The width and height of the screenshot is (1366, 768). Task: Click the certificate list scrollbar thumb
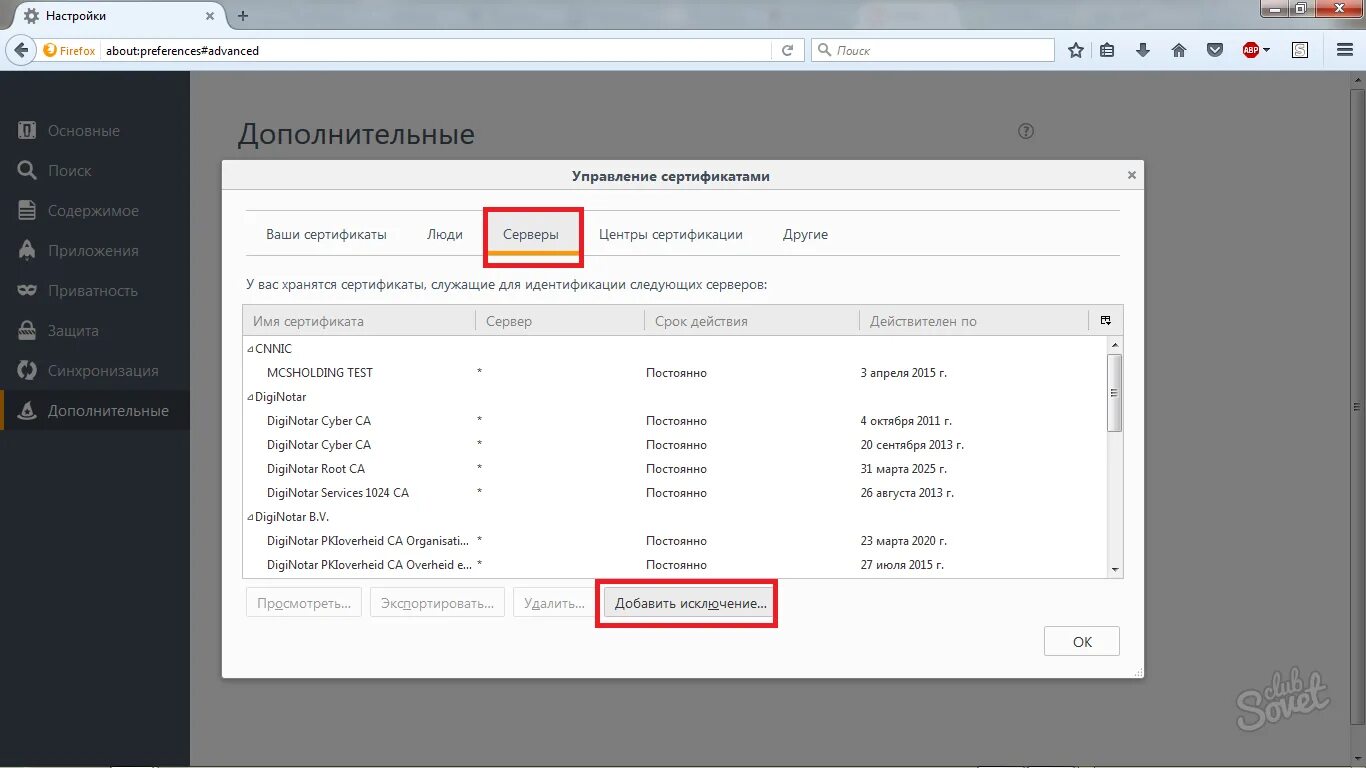coord(1115,393)
